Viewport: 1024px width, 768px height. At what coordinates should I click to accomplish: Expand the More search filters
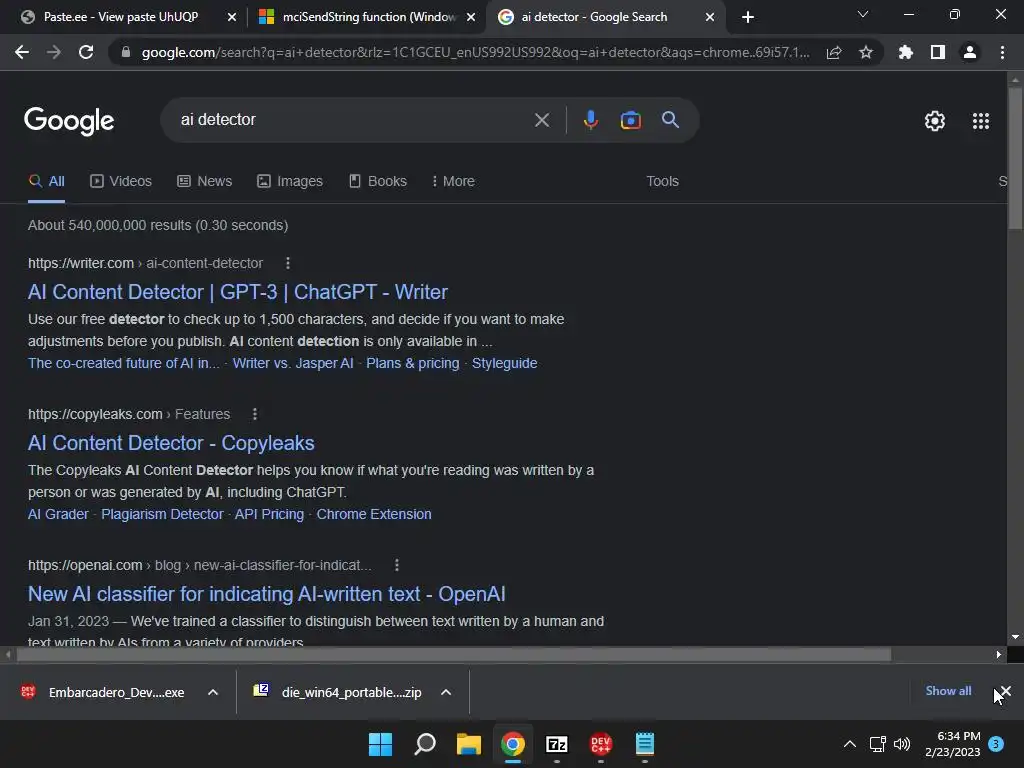453,181
